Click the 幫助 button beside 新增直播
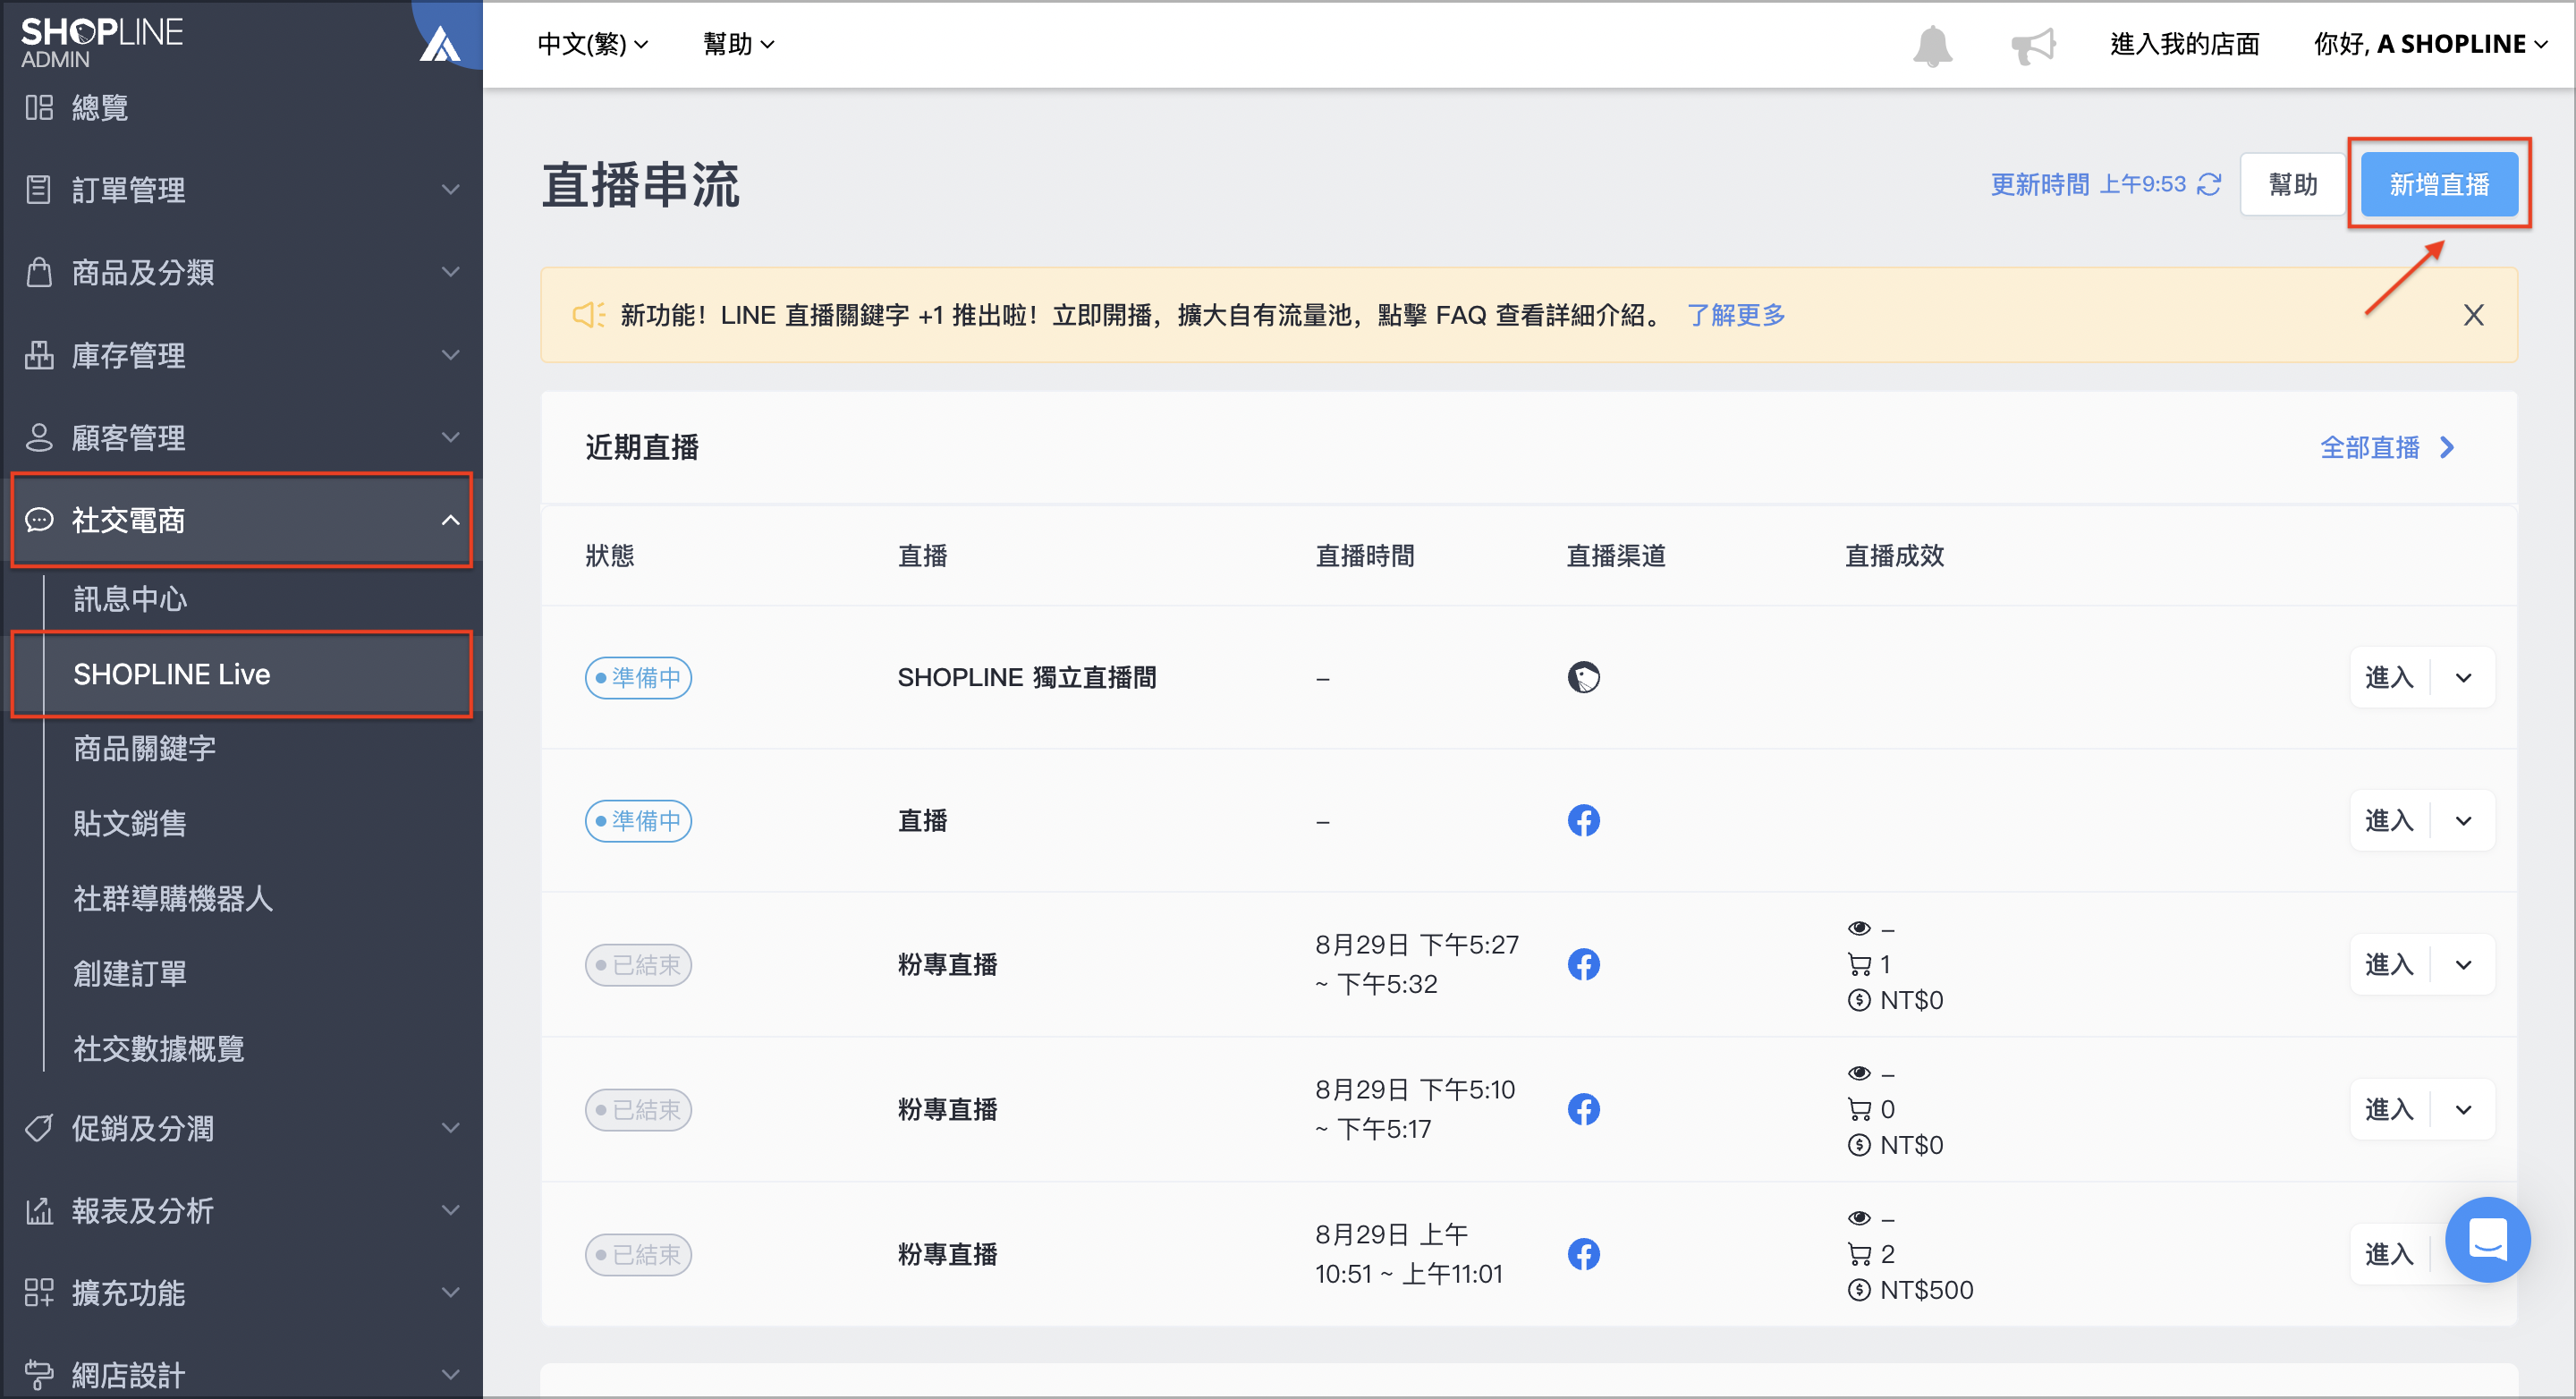Viewport: 2576px width, 1399px height. [2292, 184]
